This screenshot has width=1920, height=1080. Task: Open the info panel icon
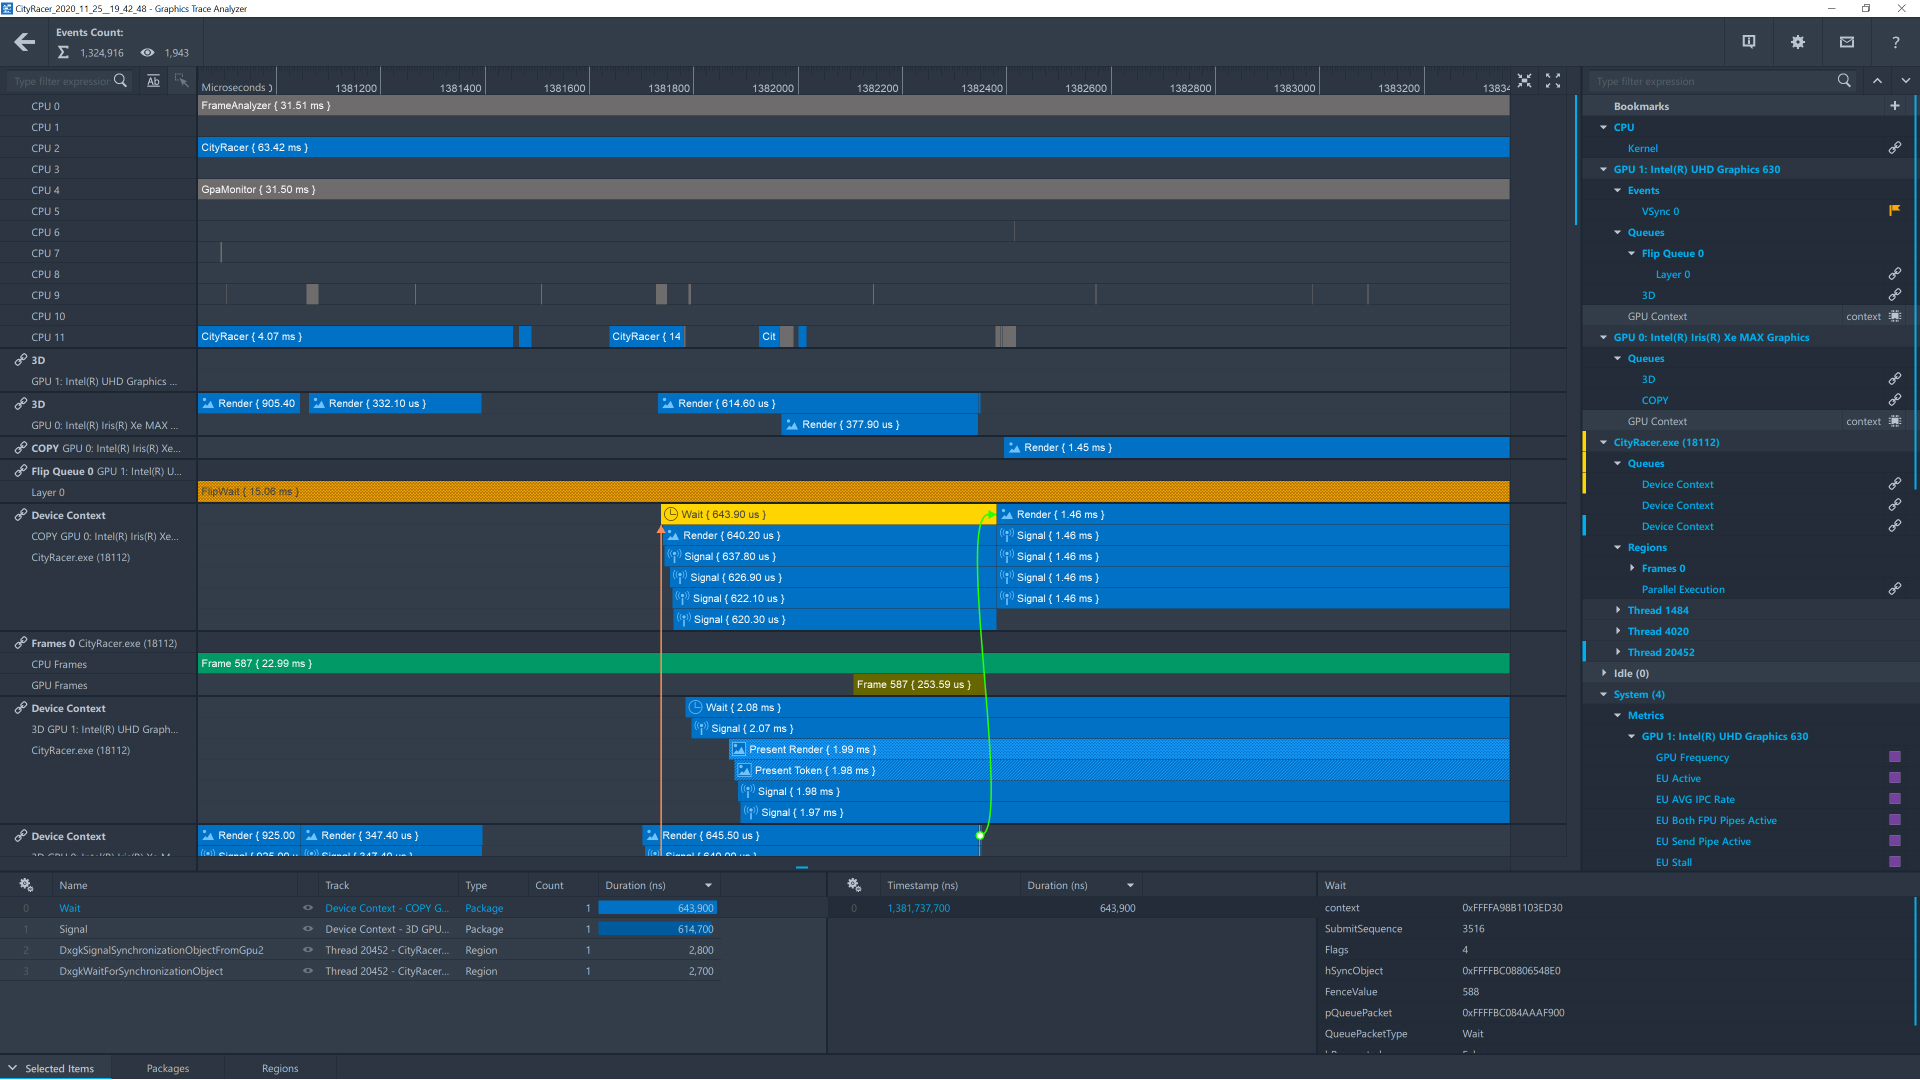coord(1749,42)
